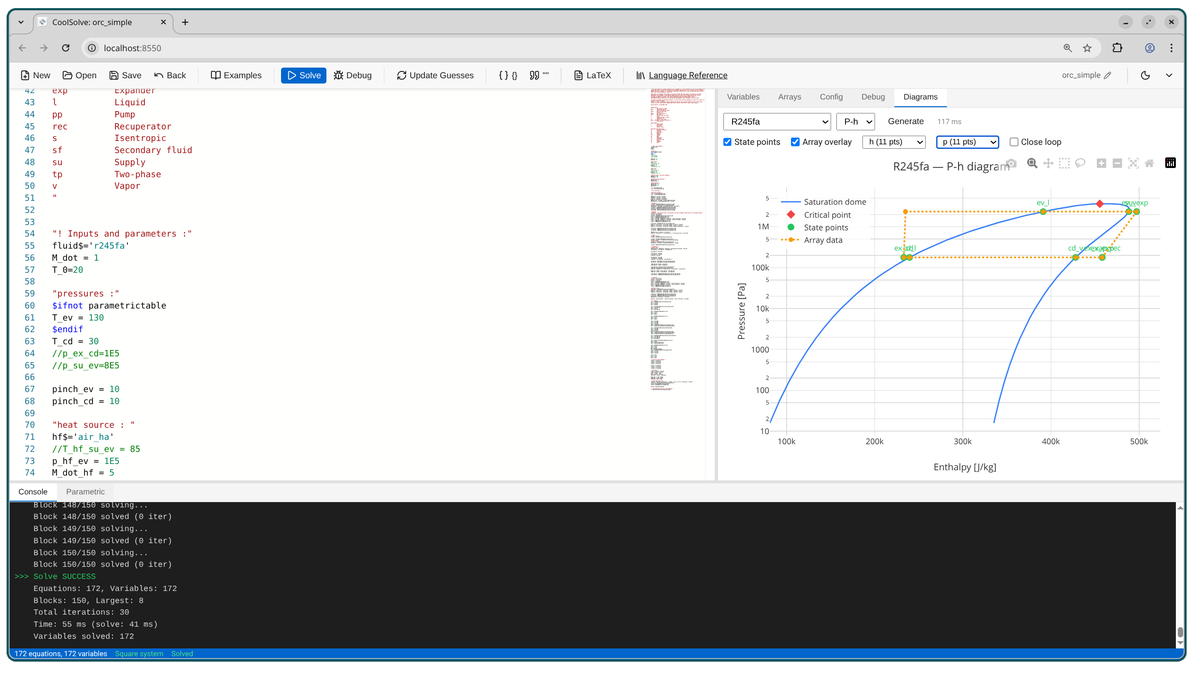This screenshot has height=674, width=1200.
Task: Enable the Close loop checkbox
Action: (x=1013, y=142)
